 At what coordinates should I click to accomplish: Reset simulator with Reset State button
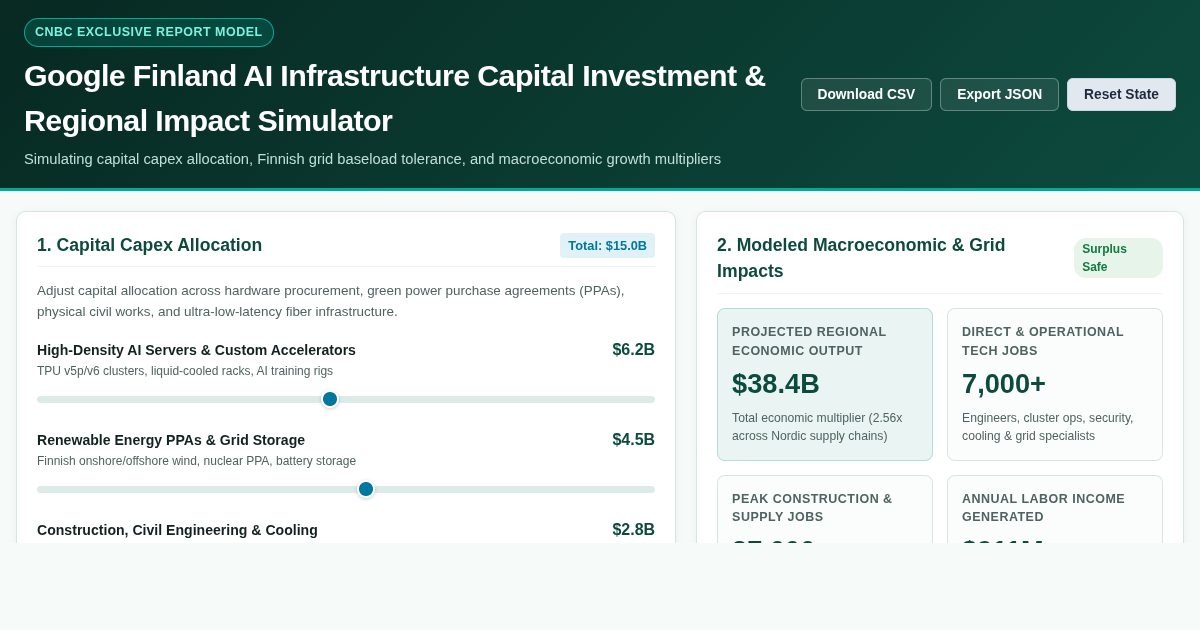[x=1121, y=94]
